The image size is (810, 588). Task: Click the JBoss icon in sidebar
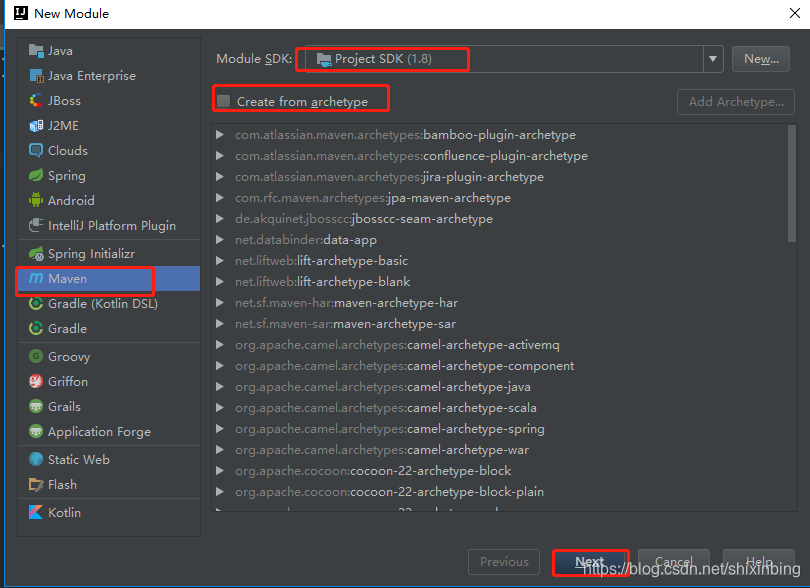tap(36, 101)
